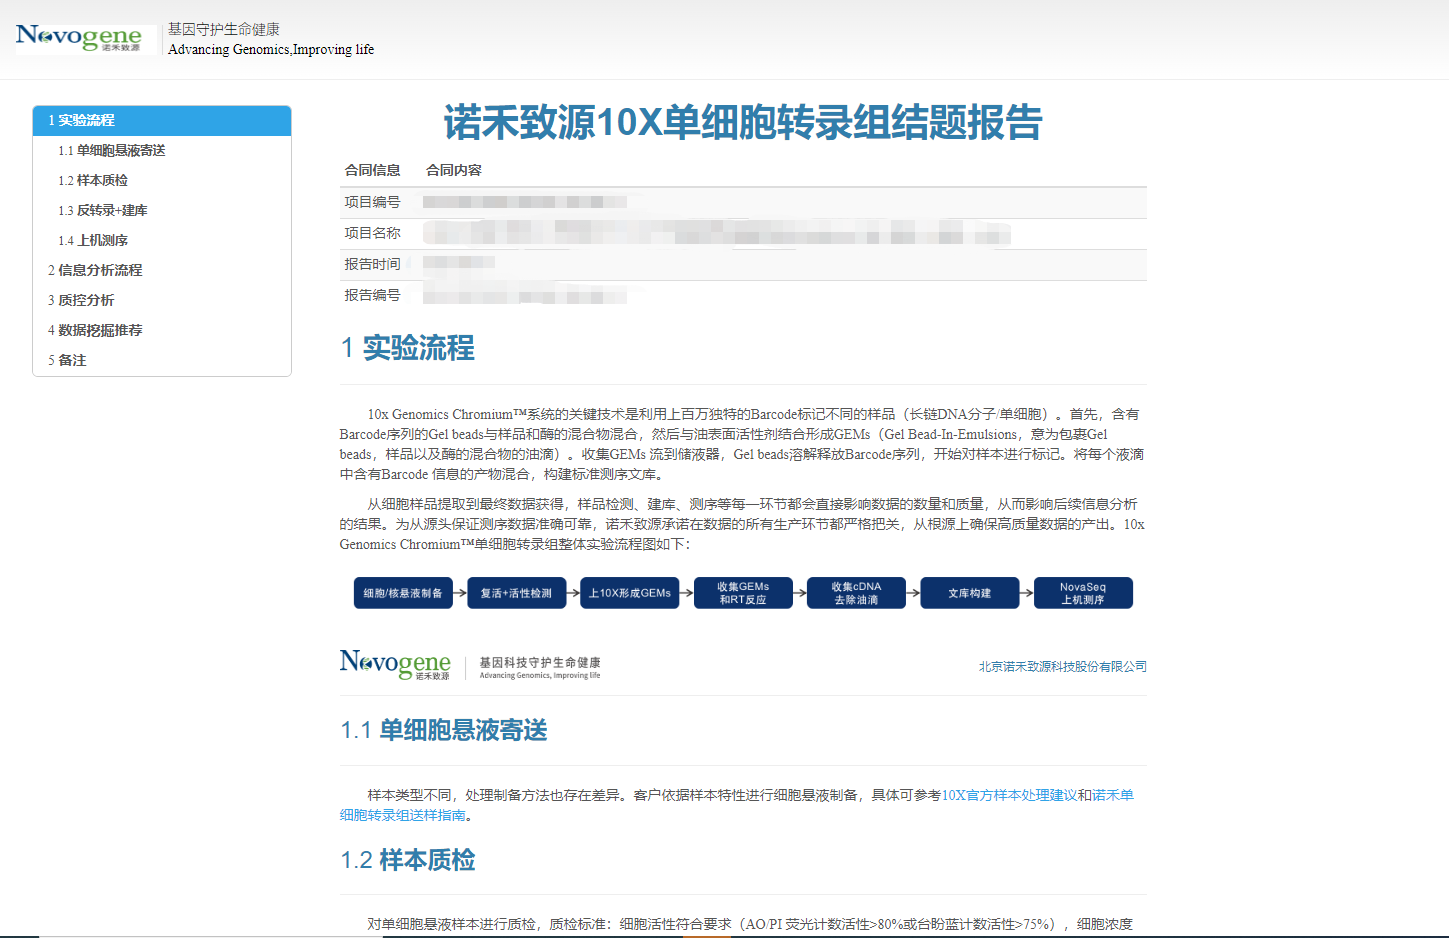The height and width of the screenshot is (938, 1449).
Task: Select 3 质控分析 in navigation menu
Action: [x=81, y=300]
